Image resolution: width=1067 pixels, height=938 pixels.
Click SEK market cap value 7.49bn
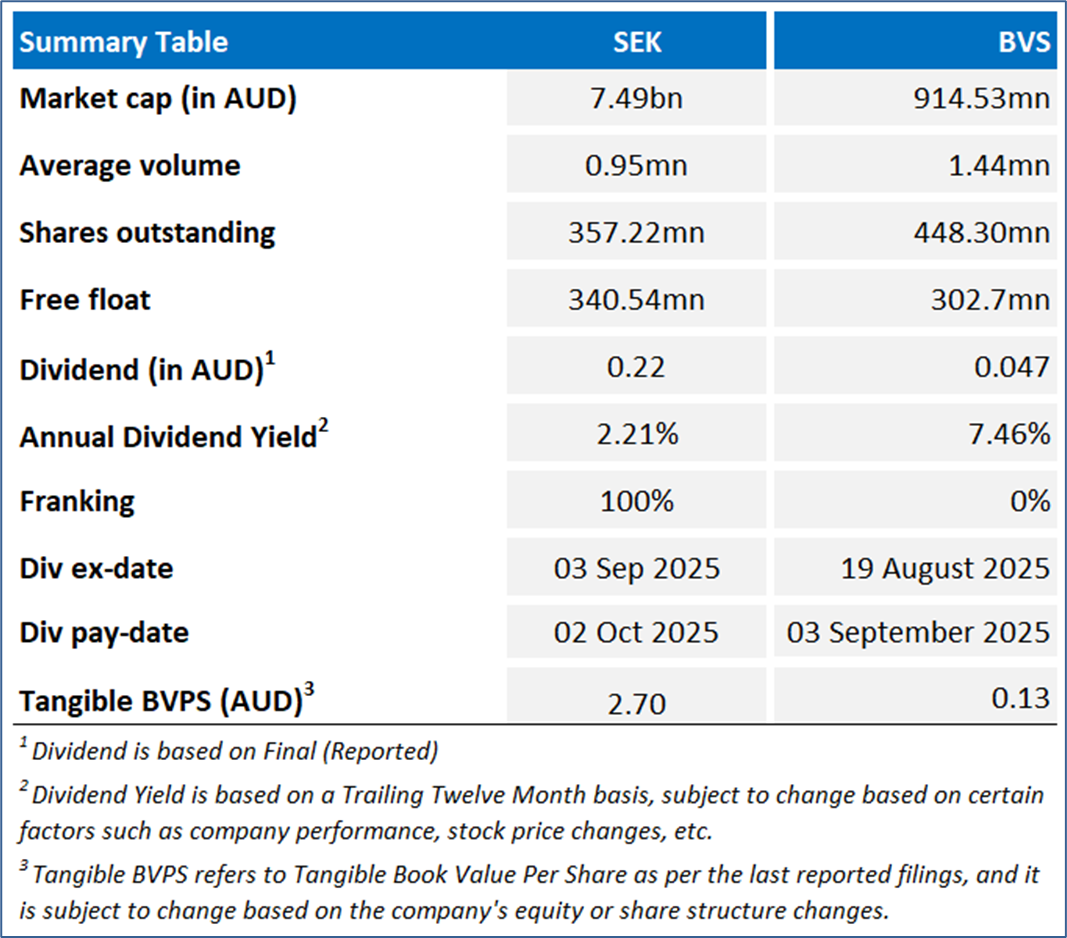pyautogui.click(x=637, y=100)
